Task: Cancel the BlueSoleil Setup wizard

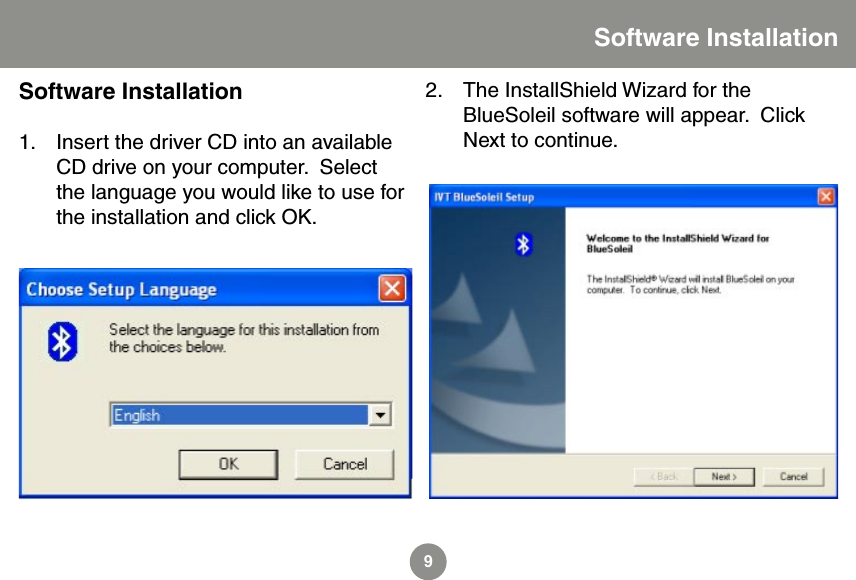Action: (793, 478)
